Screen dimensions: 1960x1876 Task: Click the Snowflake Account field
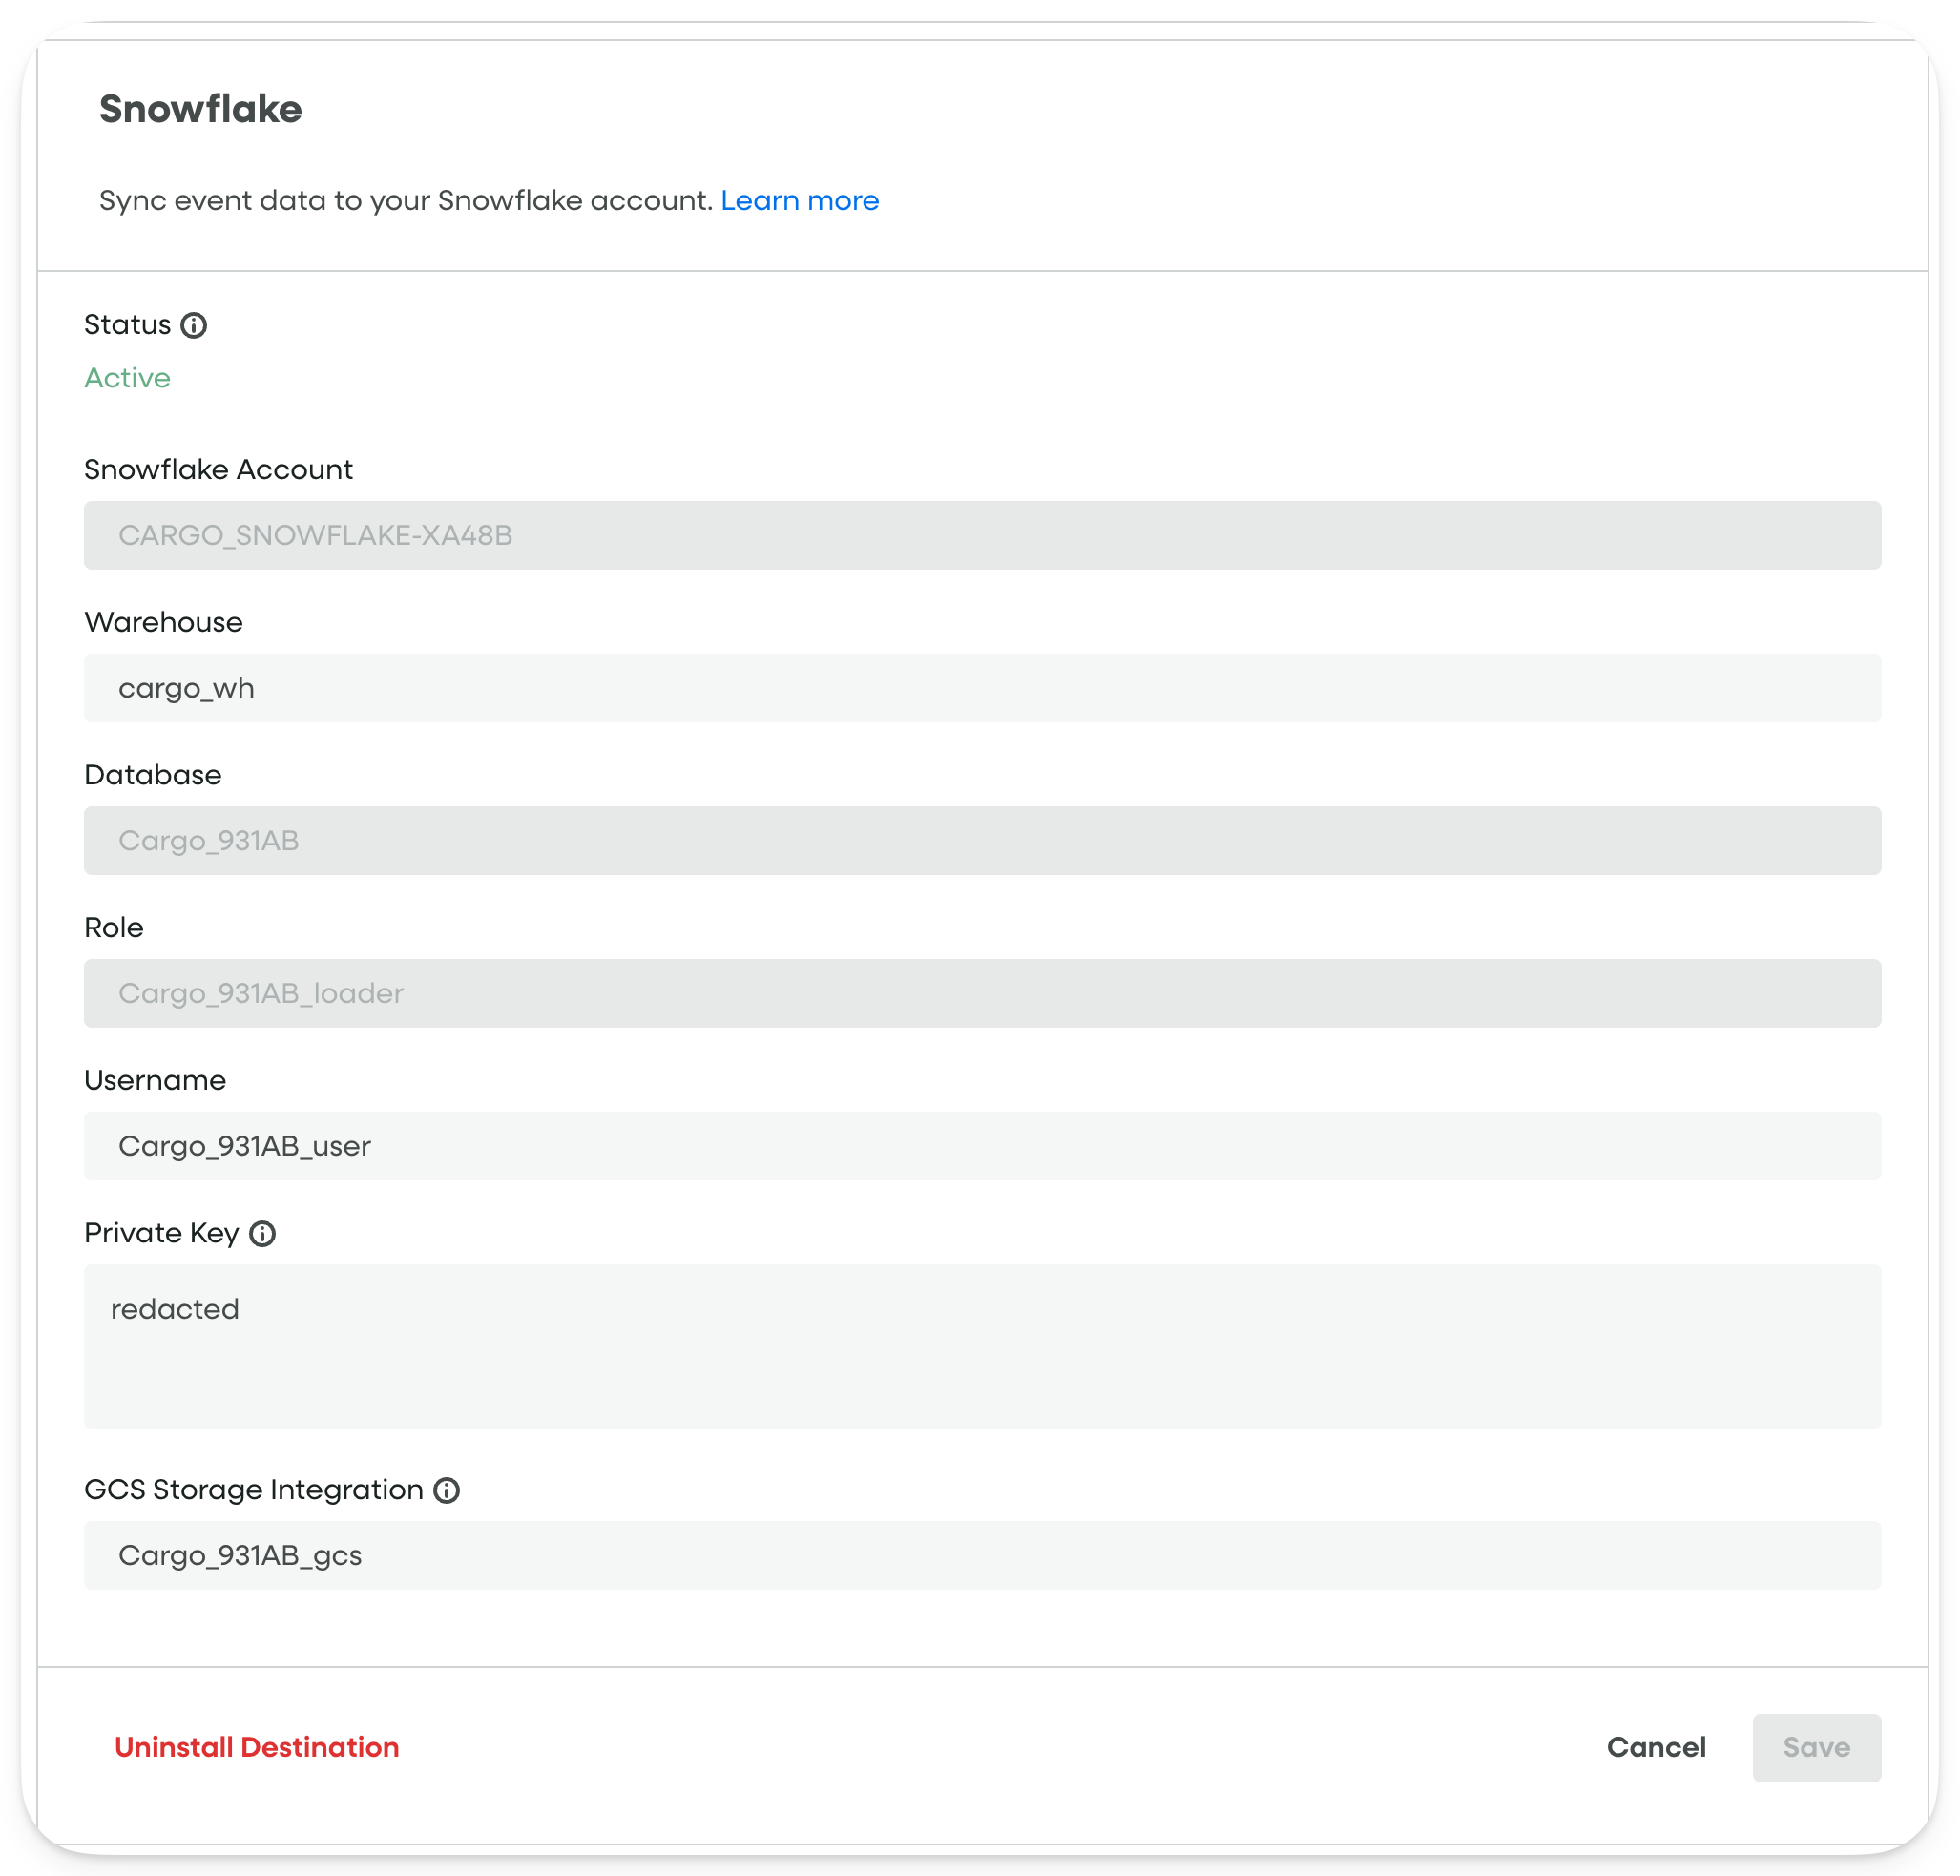click(981, 535)
